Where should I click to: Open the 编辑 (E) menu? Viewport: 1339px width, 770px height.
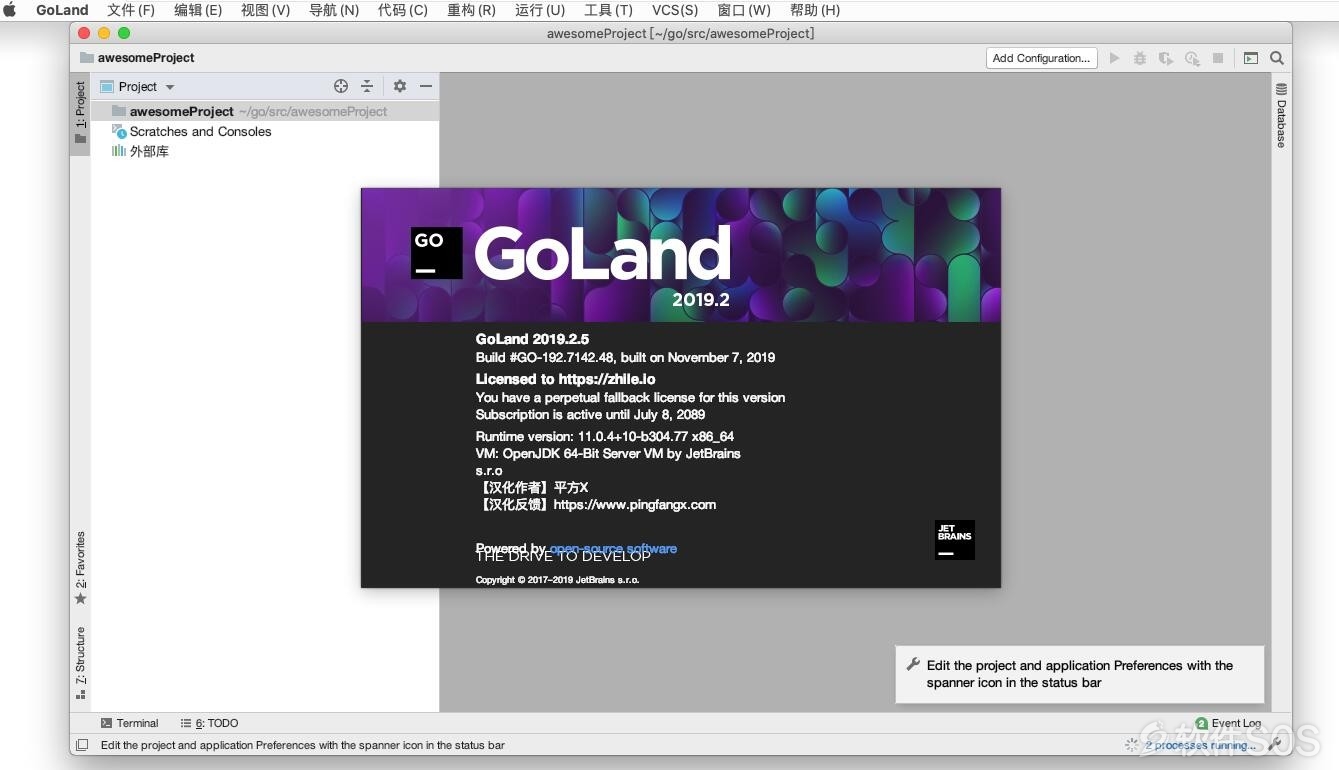(198, 10)
